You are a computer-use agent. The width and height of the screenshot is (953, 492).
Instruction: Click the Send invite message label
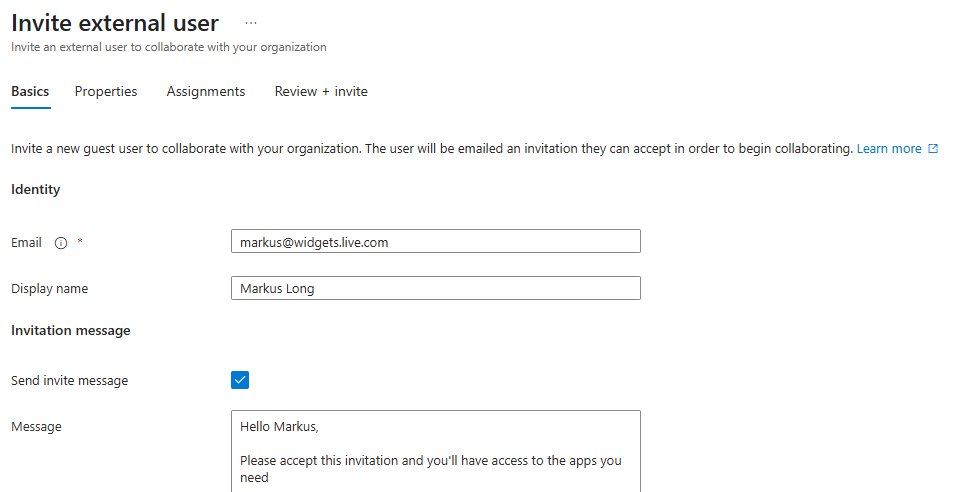pyautogui.click(x=69, y=381)
